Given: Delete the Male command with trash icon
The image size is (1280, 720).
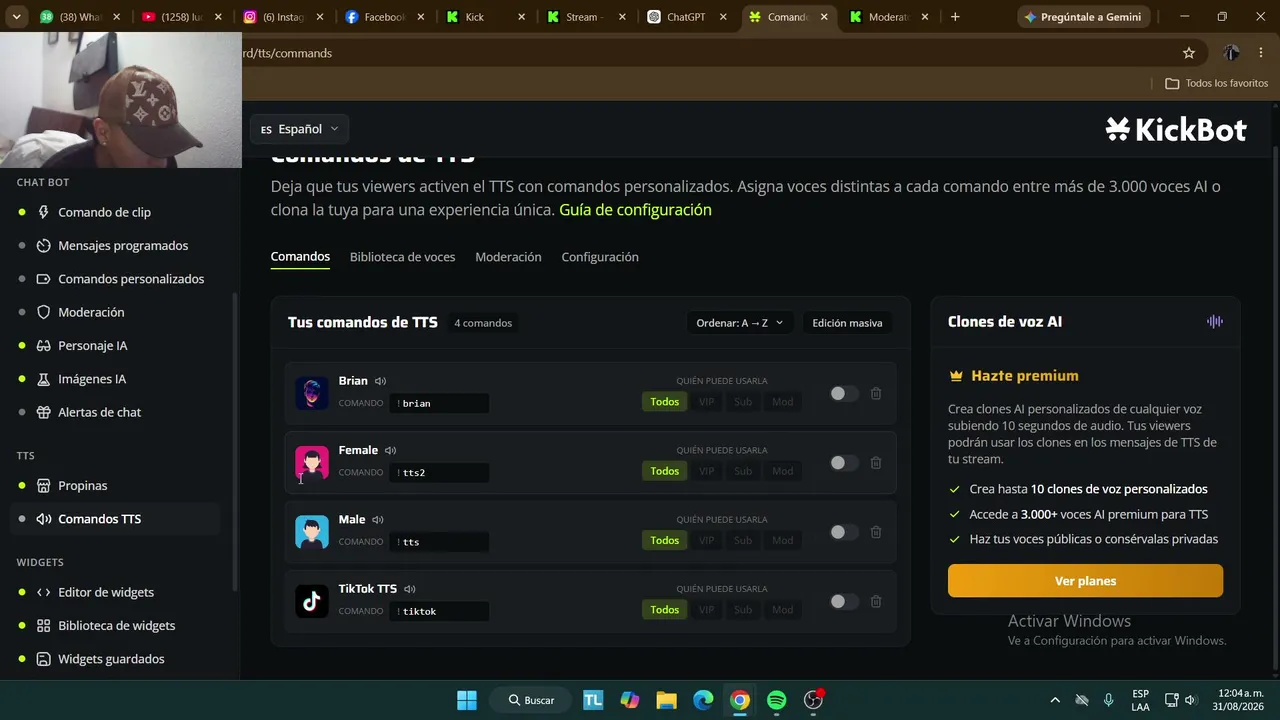Looking at the screenshot, I should pos(876,532).
